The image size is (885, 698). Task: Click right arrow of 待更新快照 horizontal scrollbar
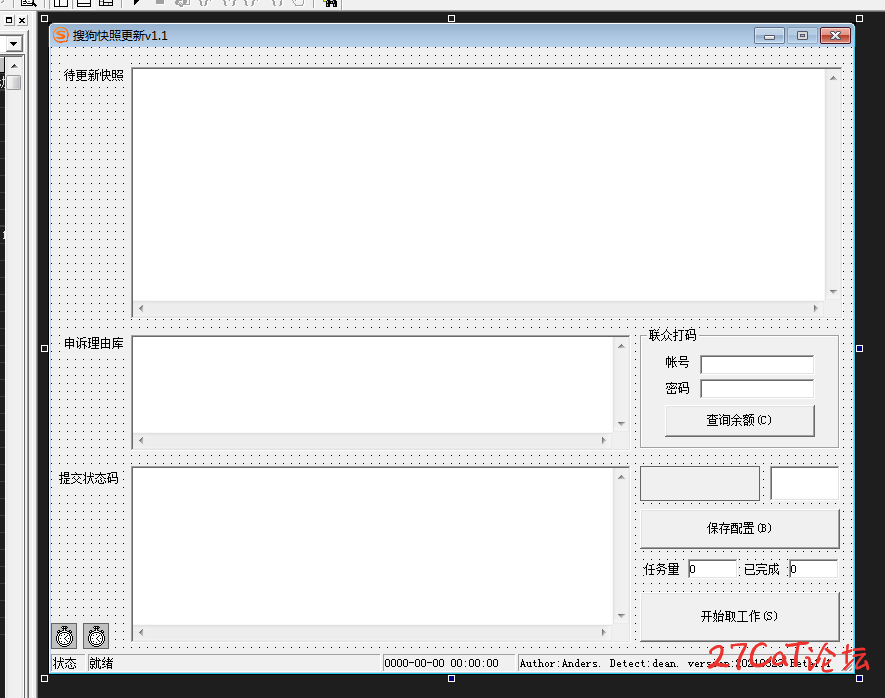(x=816, y=308)
